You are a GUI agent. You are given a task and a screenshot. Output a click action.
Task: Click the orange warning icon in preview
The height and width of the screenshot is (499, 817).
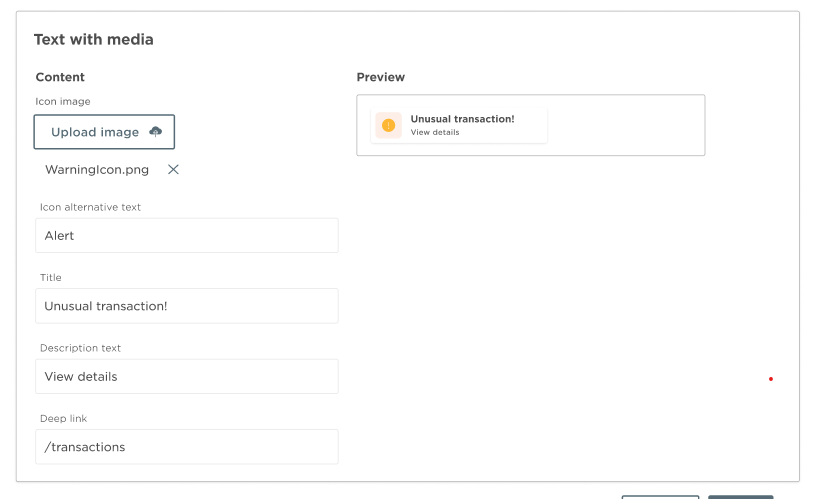pyautogui.click(x=388, y=125)
